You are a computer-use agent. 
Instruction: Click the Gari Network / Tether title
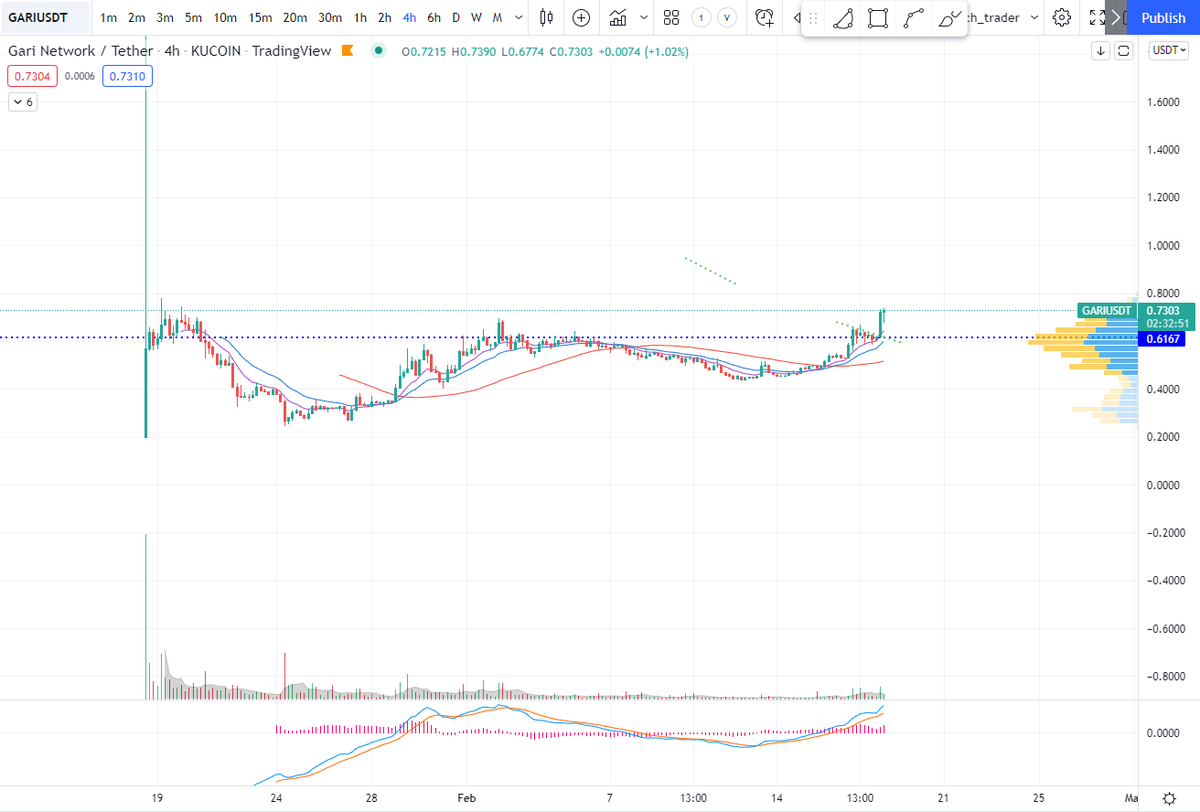(81, 51)
